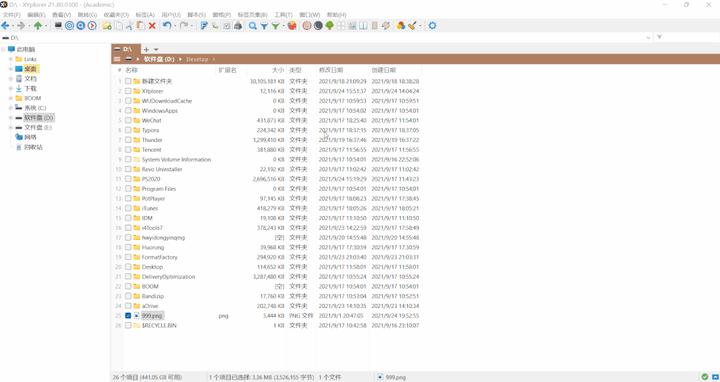
Task: Open the address bar dropdown arrow
Action: tap(648, 37)
